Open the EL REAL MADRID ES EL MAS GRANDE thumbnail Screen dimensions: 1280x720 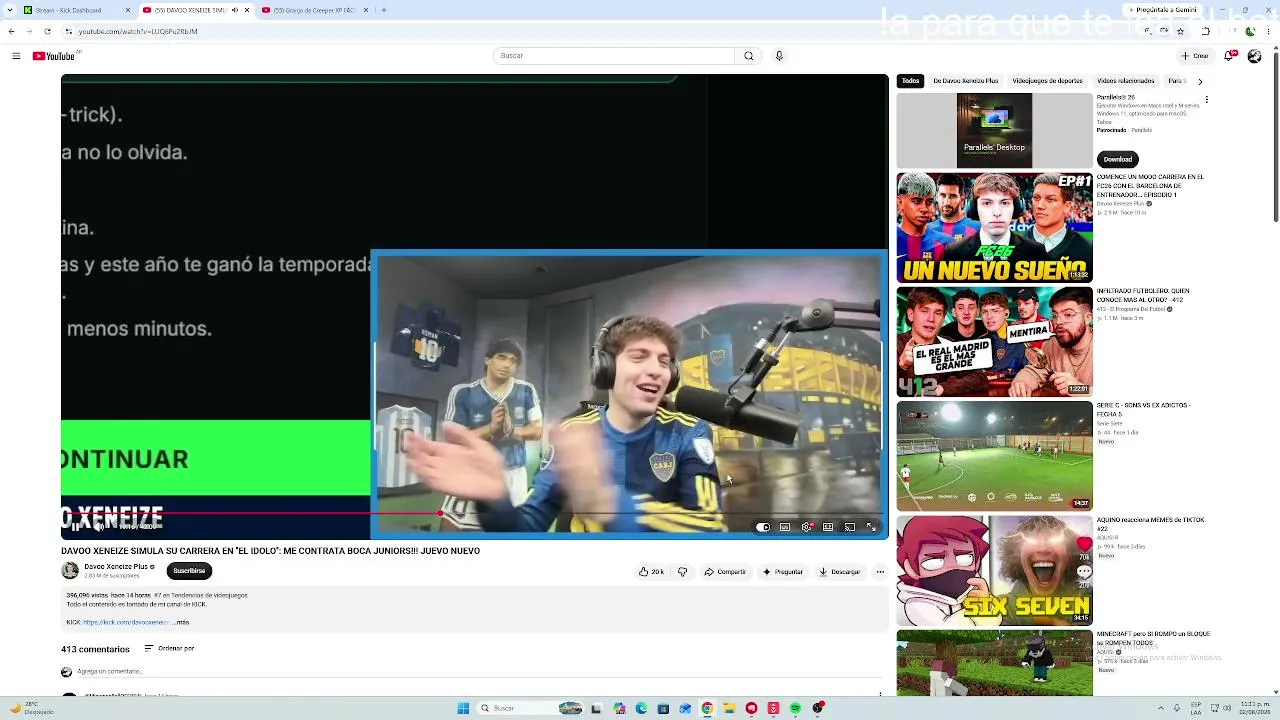(994, 342)
